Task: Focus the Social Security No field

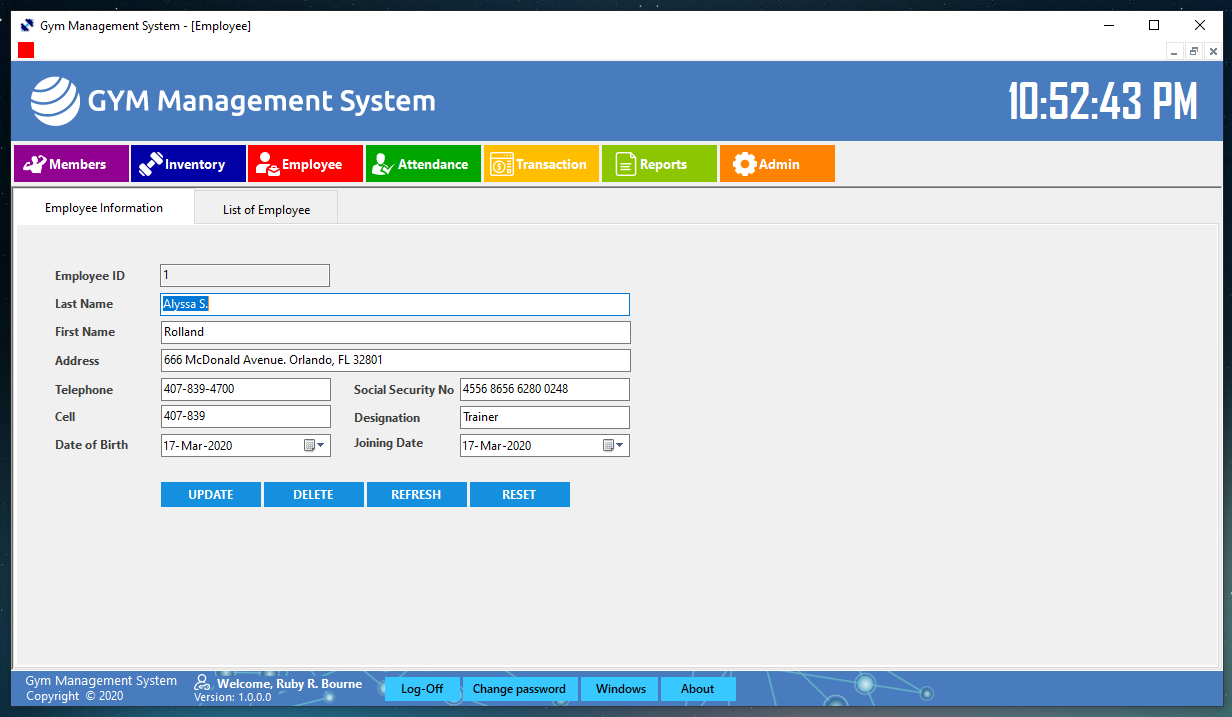Action: [x=545, y=389]
